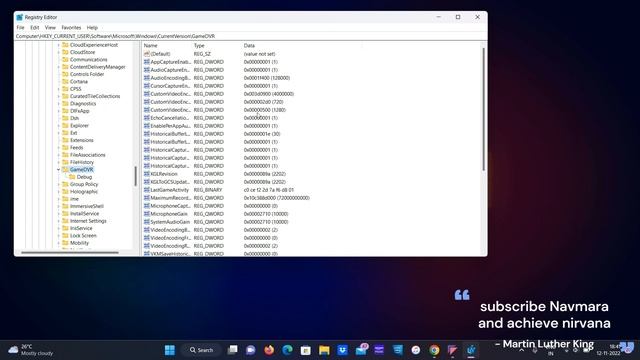640x360 pixels.
Task: Select the GameDVR key in tree
Action: pos(81,169)
